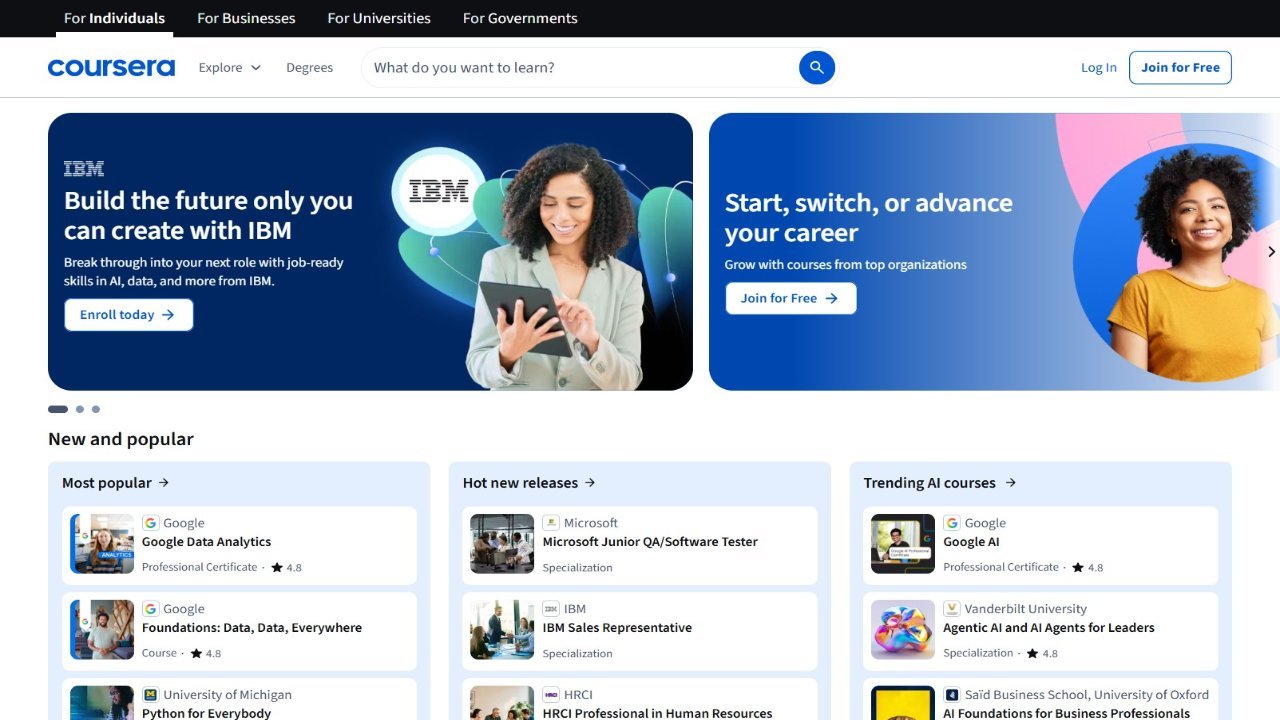The height and width of the screenshot is (720, 1280).
Task: Open the Explore dropdown menu
Action: (x=230, y=67)
